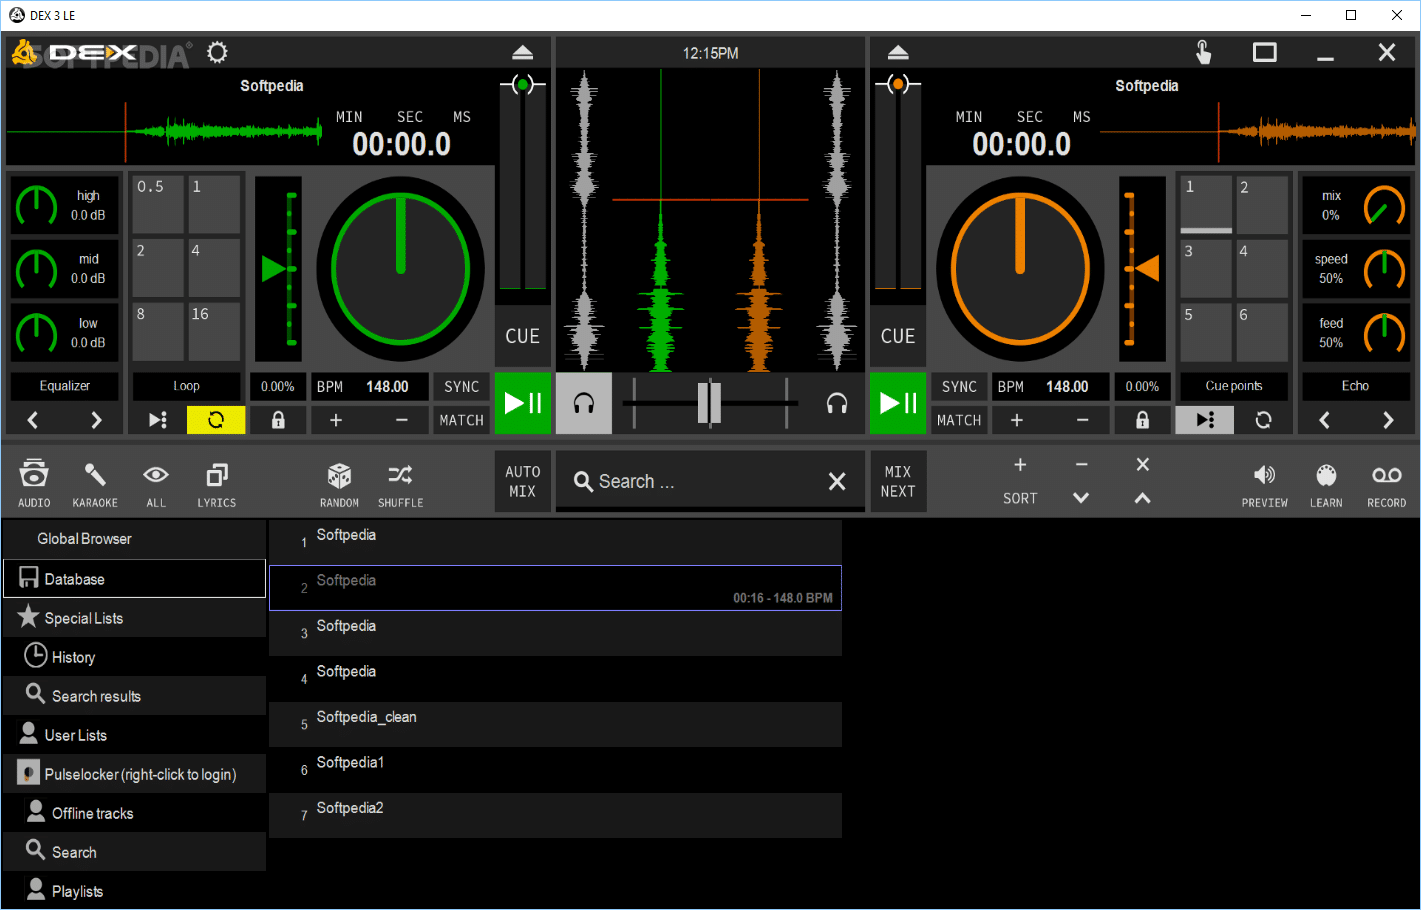Select right deck cue play mode icon
The image size is (1421, 910).
click(1205, 420)
